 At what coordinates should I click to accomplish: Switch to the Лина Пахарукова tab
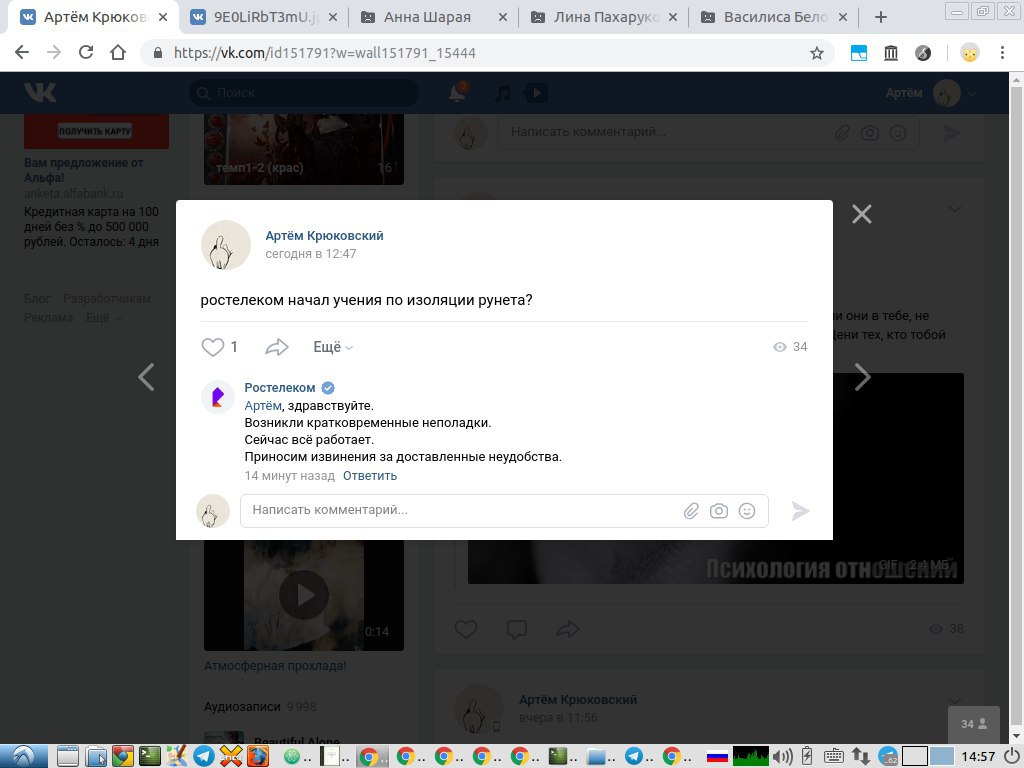pos(603,18)
